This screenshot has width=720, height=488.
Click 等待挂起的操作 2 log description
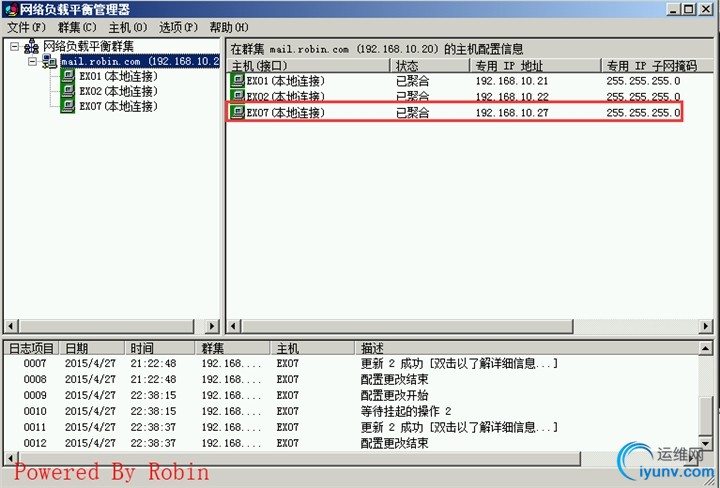point(406,411)
